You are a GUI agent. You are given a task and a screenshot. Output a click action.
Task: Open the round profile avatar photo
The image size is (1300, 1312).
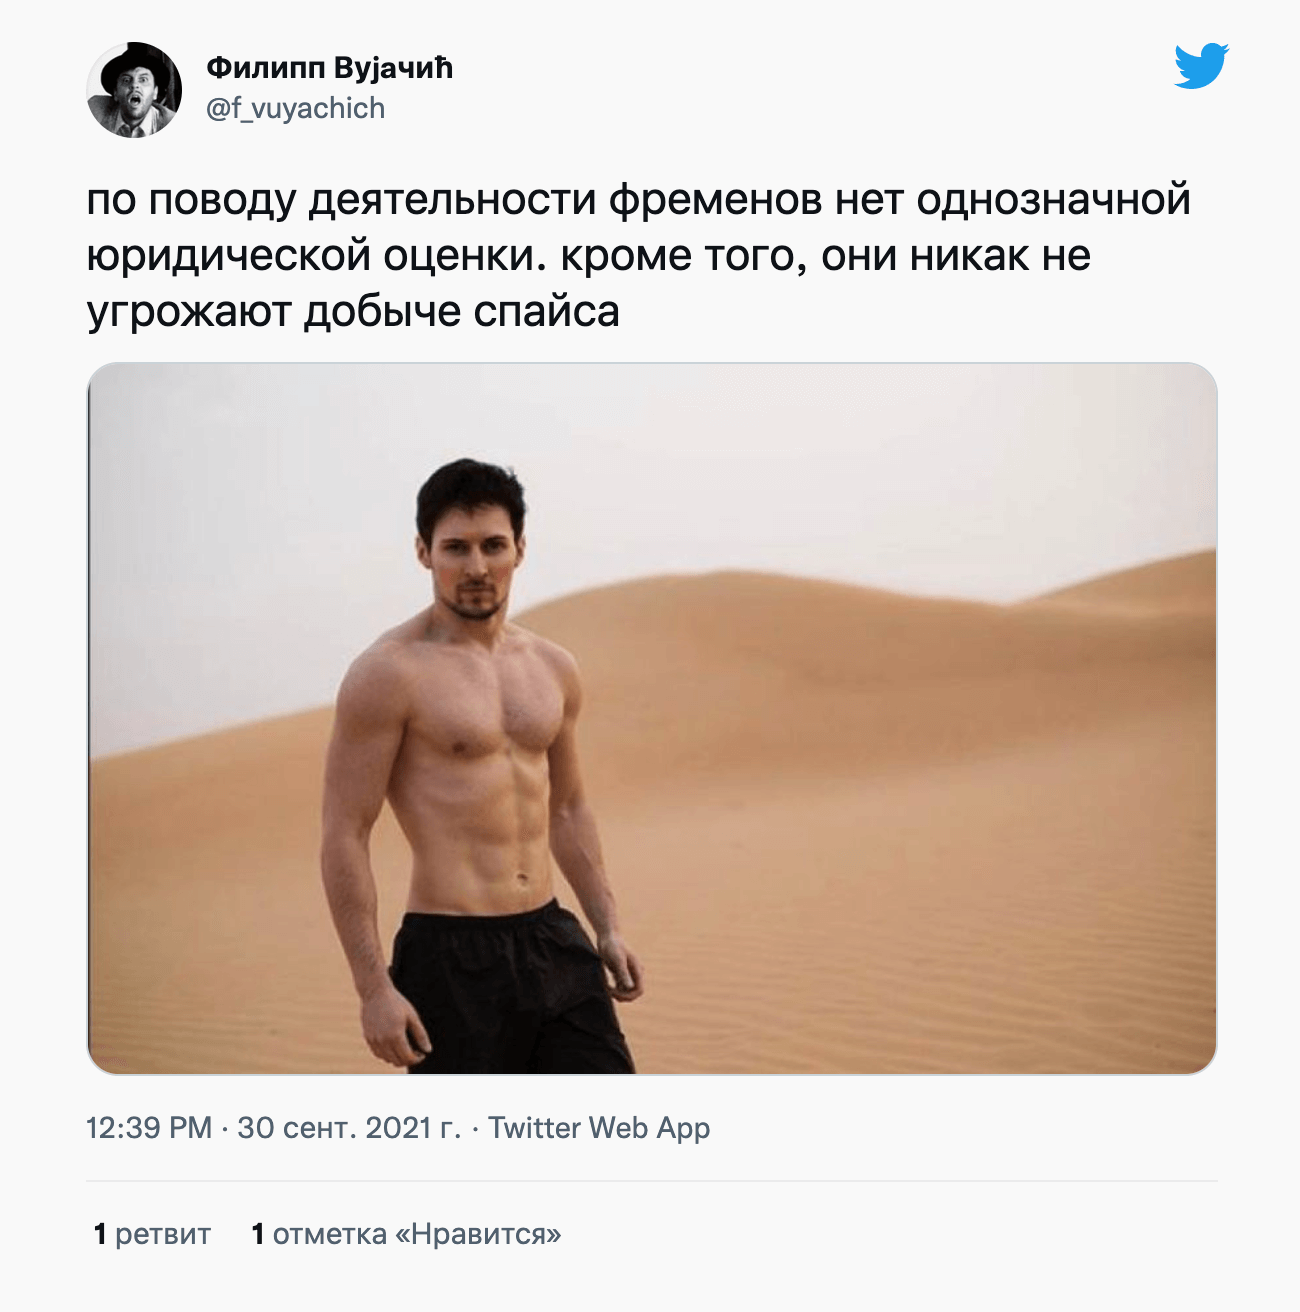click(134, 90)
